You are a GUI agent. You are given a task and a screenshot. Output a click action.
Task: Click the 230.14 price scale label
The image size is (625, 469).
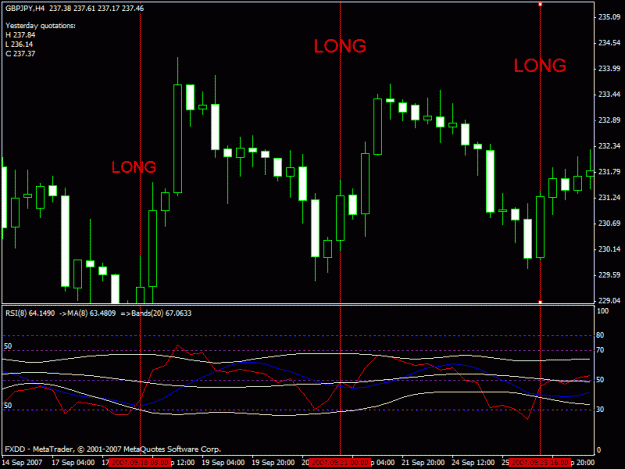pos(609,249)
